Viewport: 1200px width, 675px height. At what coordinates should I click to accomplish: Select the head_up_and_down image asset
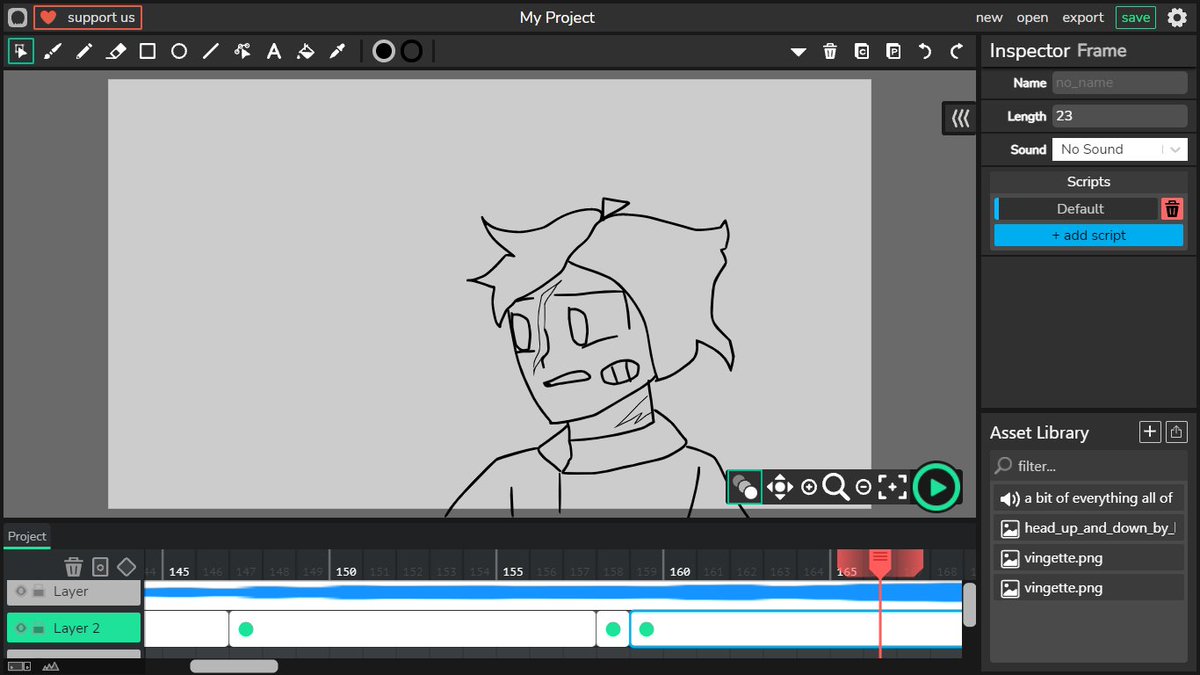tap(1090, 528)
